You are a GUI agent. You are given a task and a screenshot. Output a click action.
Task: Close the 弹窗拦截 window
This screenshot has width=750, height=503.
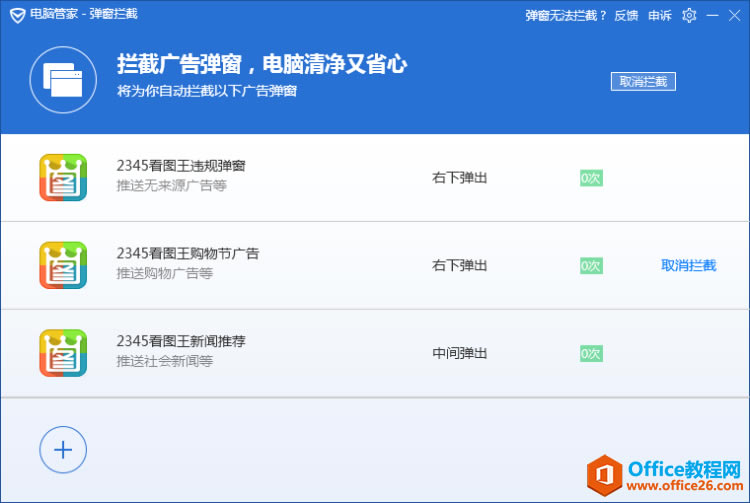(735, 16)
